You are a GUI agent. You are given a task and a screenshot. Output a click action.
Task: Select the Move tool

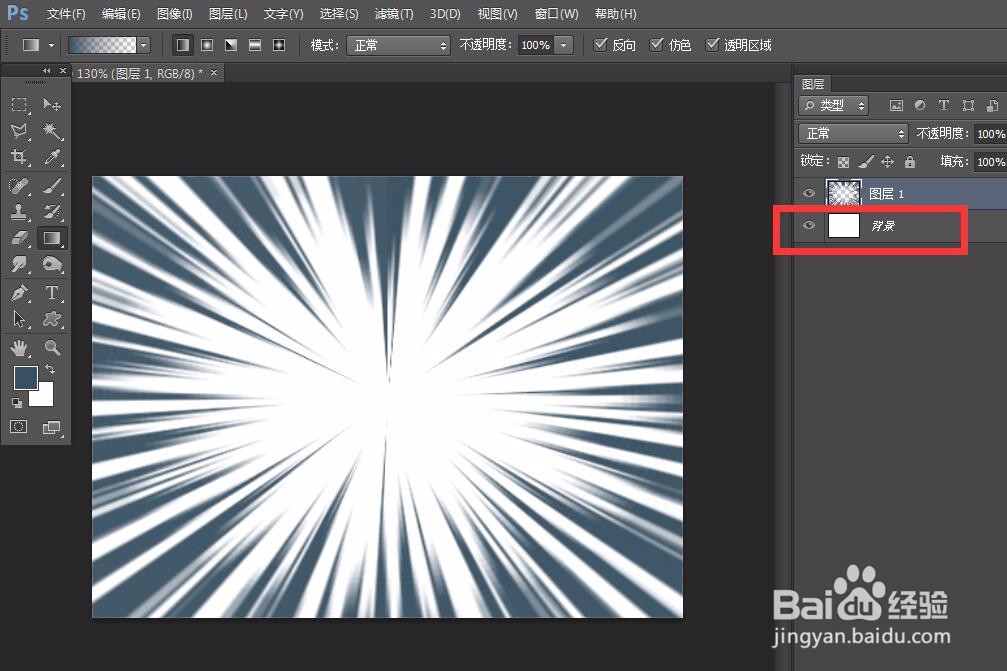click(x=51, y=105)
